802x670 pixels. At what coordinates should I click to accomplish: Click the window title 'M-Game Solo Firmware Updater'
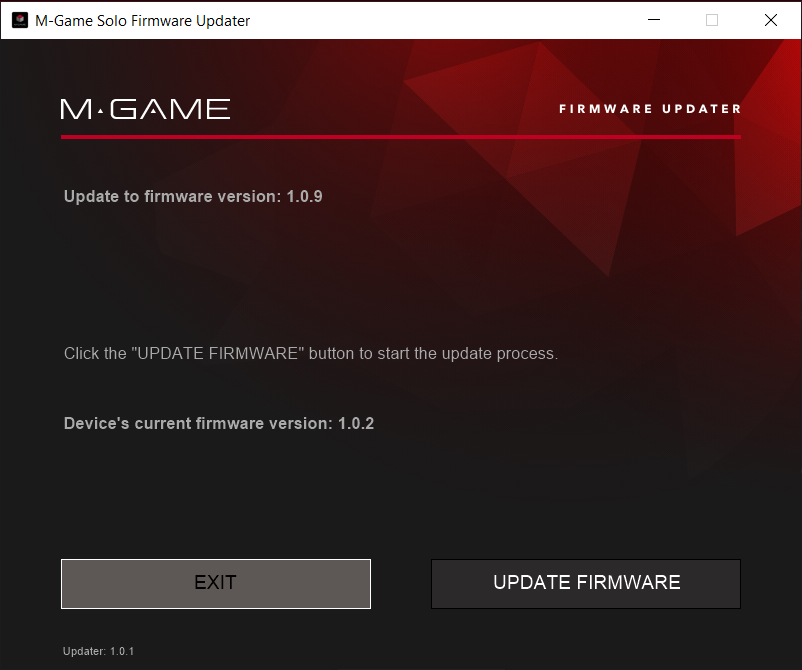coord(143,20)
